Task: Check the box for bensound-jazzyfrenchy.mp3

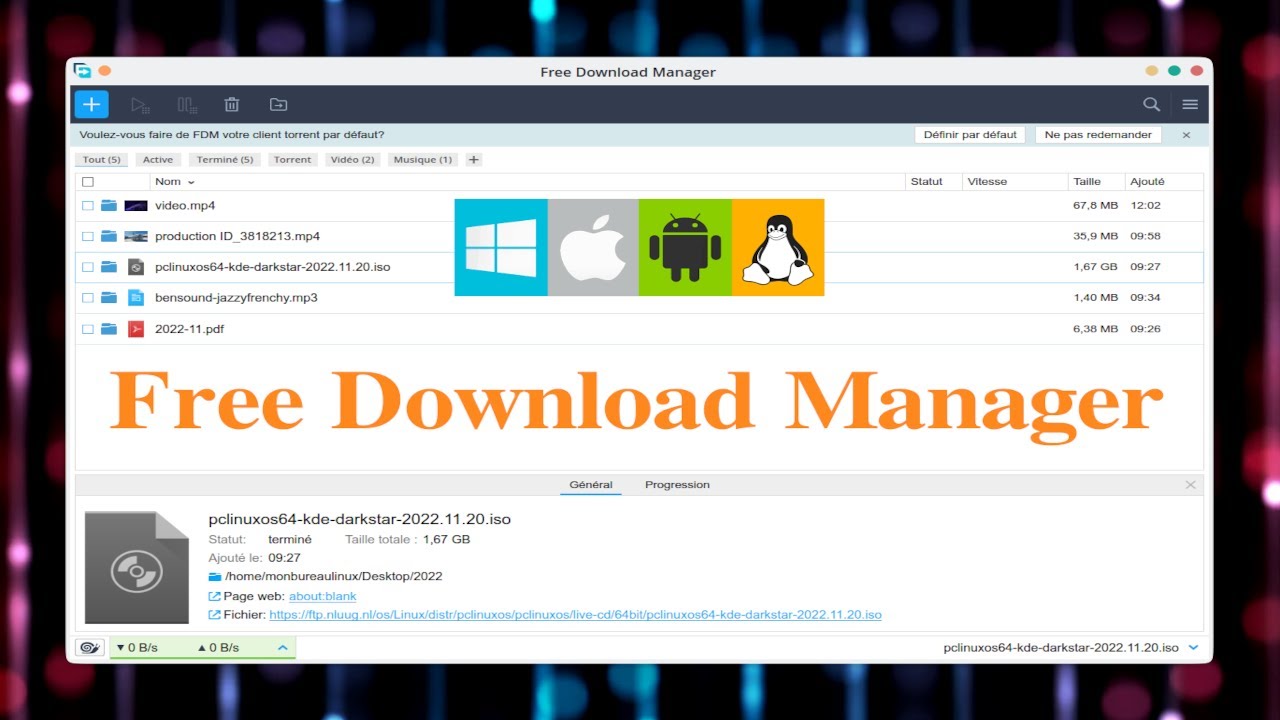Action: pyautogui.click(x=88, y=298)
